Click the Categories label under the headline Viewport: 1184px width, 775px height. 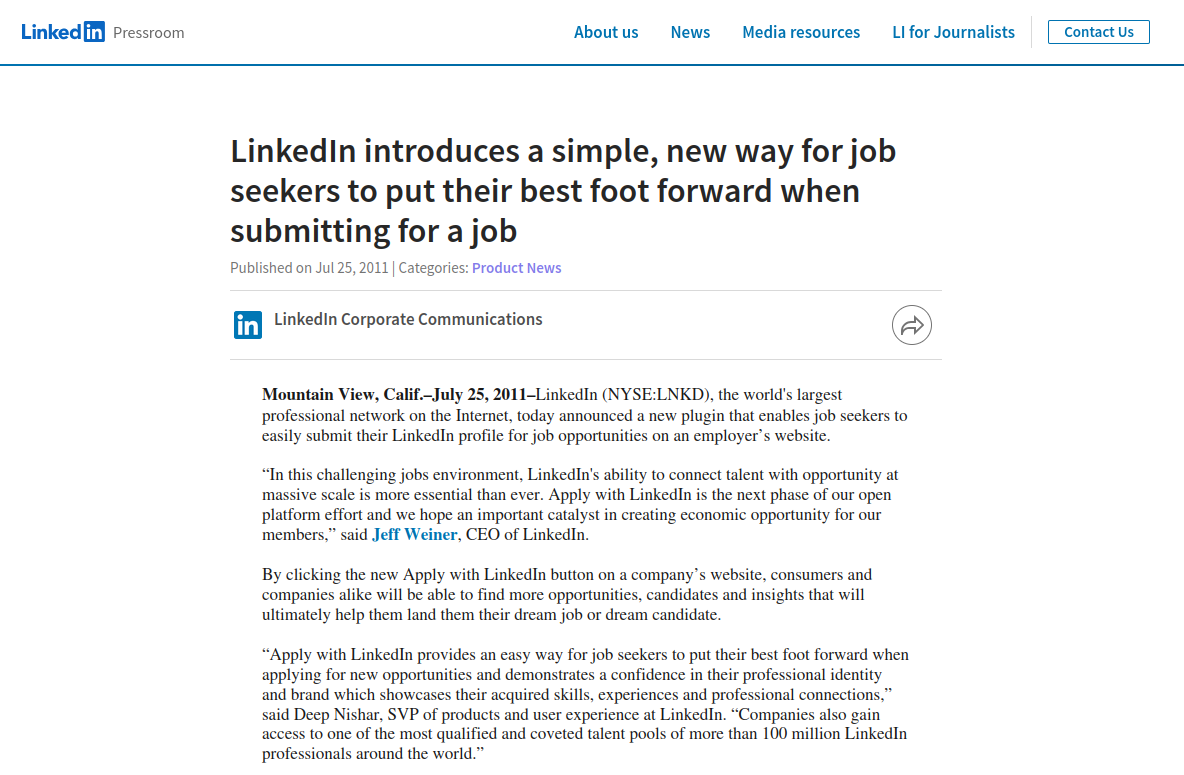433,268
